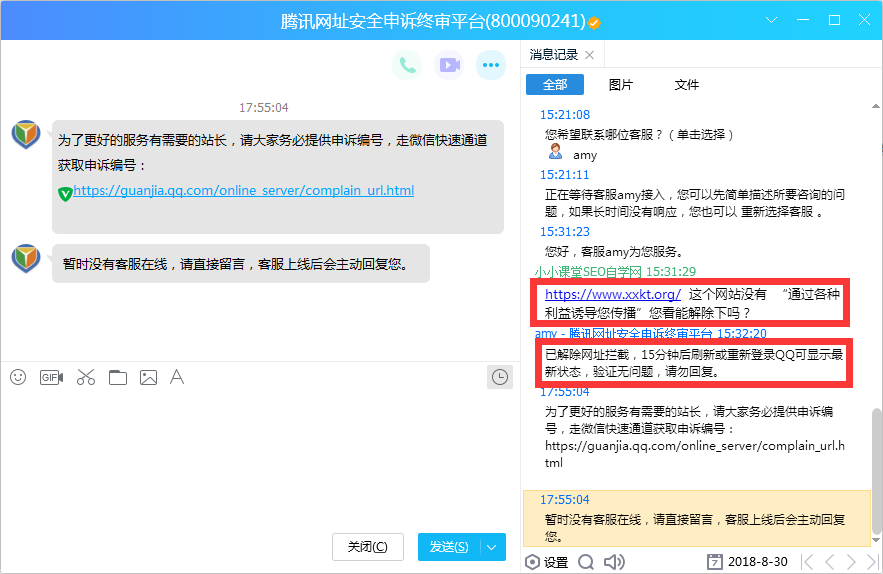Click the message record scrollbar thumb
Image resolution: width=883 pixels, height=574 pixels.
[x=876, y=471]
